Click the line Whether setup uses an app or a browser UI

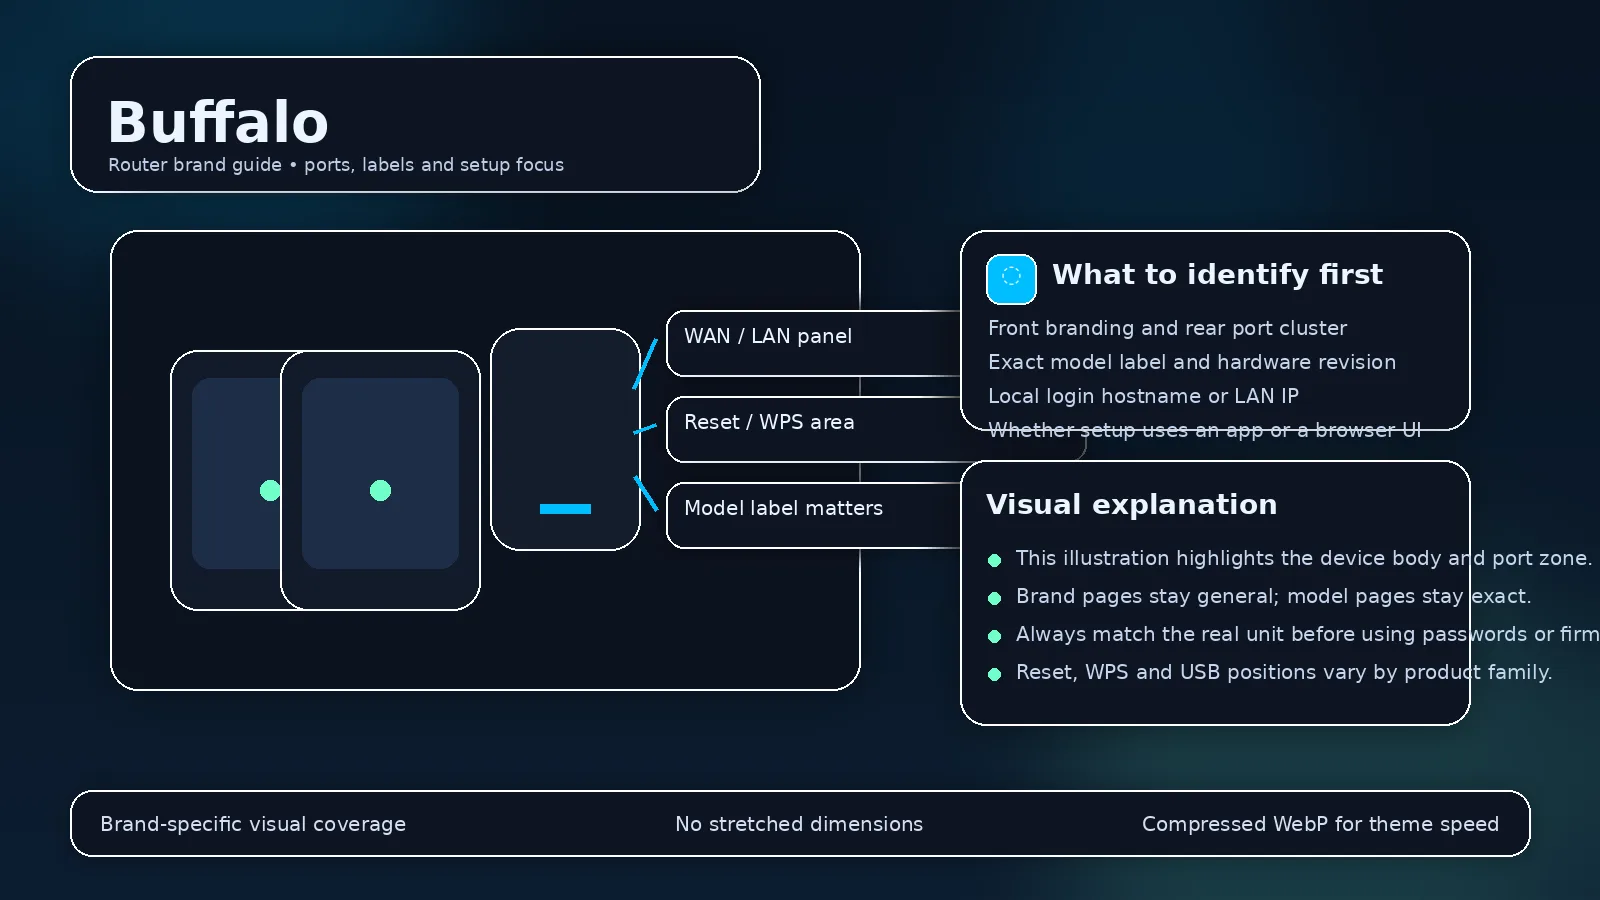[x=1204, y=430]
